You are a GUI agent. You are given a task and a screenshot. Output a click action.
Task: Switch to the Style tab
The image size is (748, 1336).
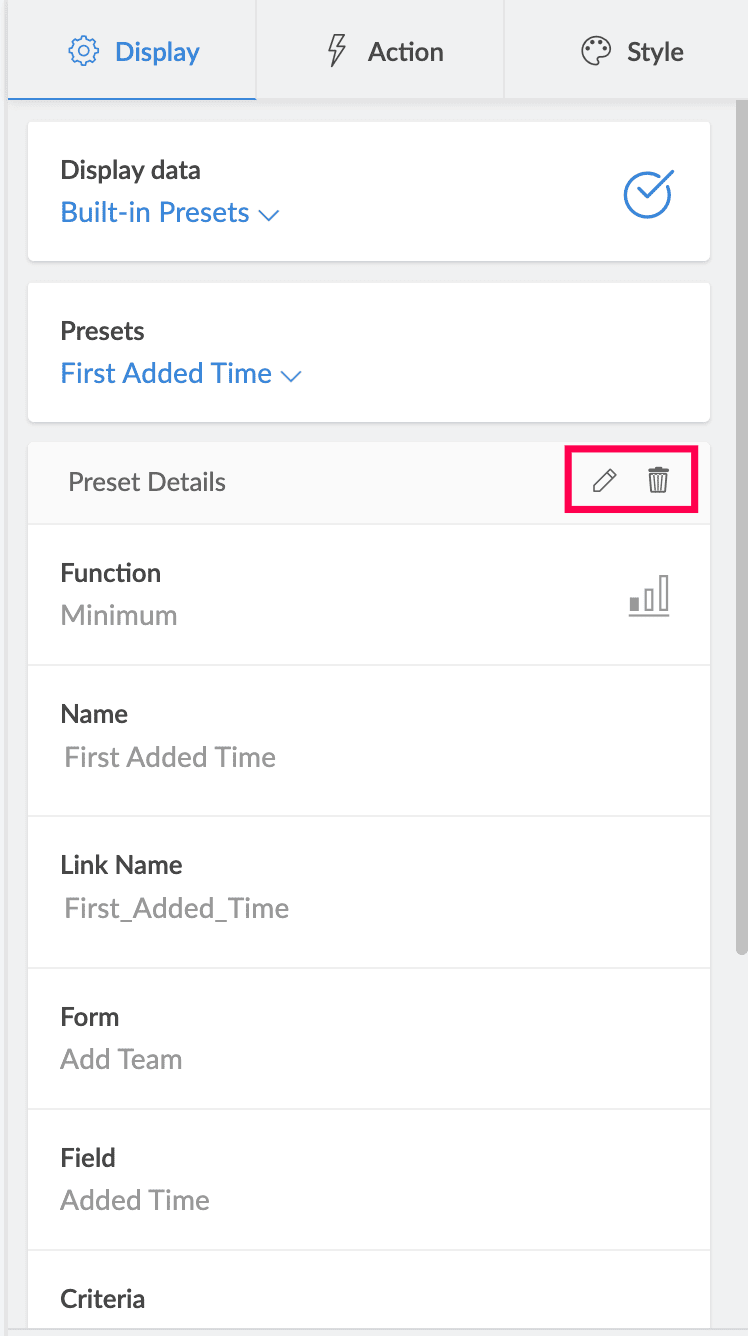tap(632, 52)
